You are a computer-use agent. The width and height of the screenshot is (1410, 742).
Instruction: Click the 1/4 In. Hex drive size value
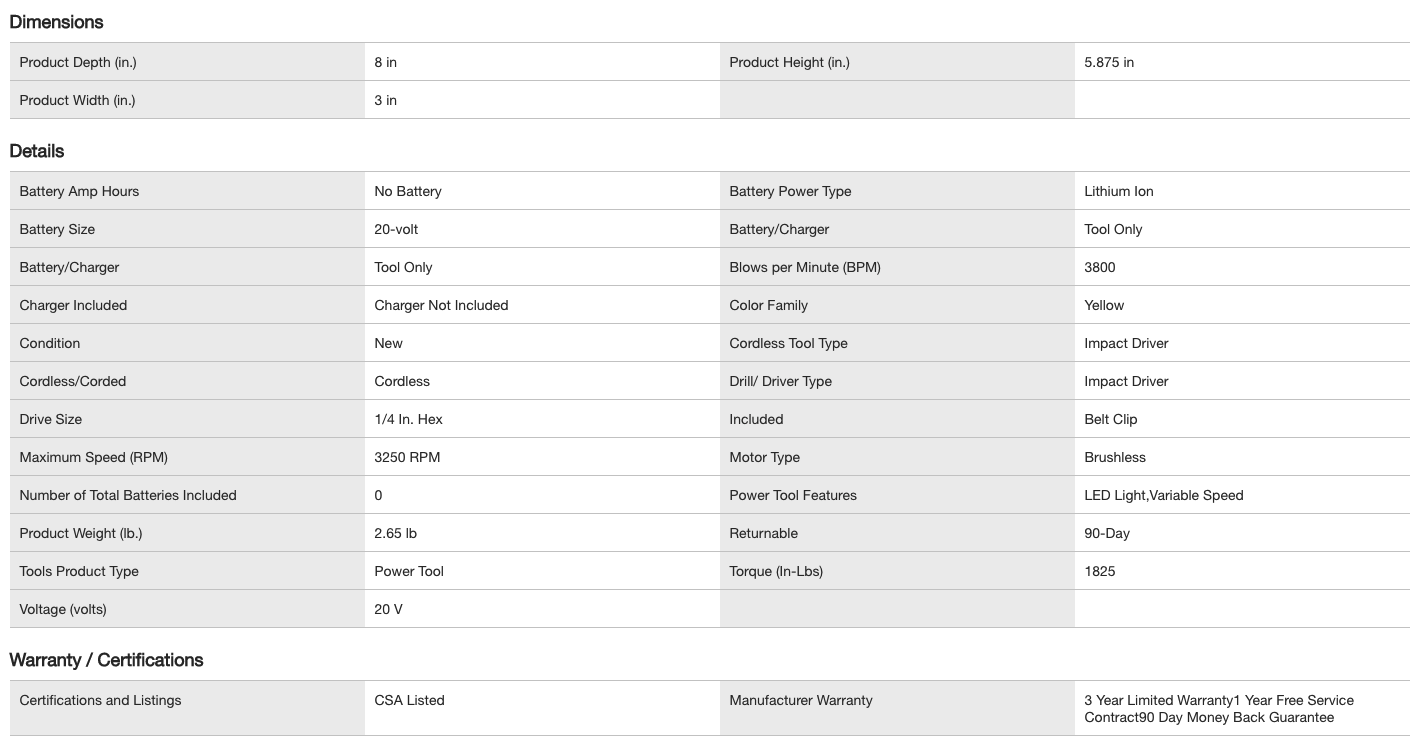pos(408,419)
